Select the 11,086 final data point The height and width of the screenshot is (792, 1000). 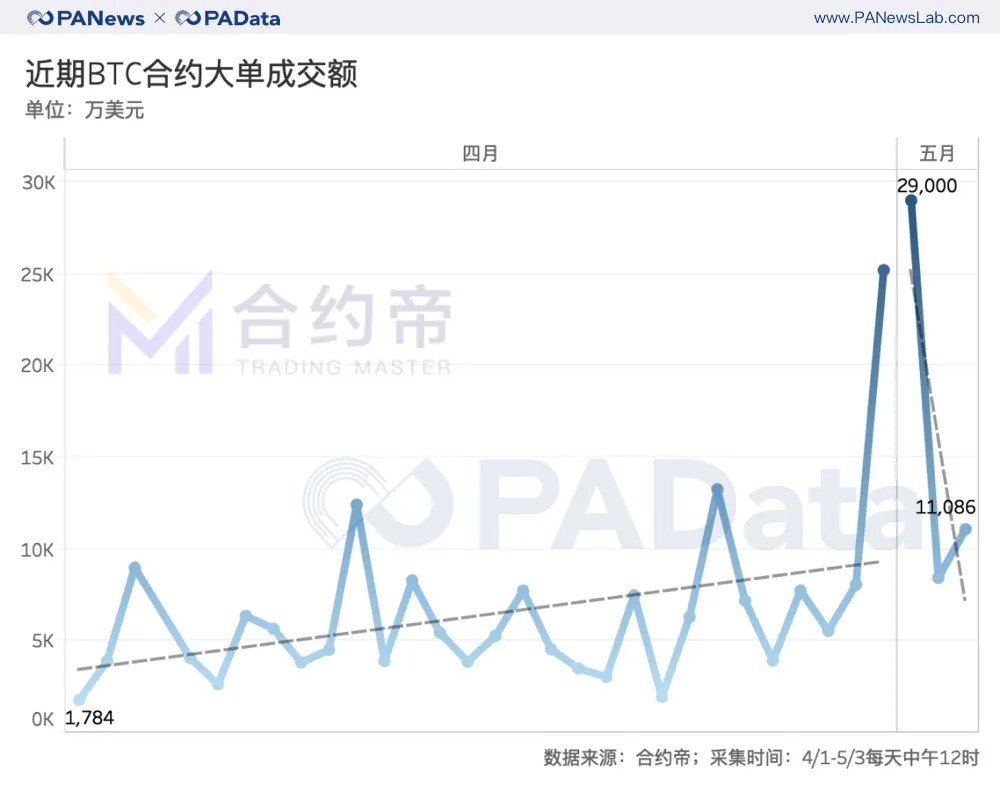coord(966,529)
